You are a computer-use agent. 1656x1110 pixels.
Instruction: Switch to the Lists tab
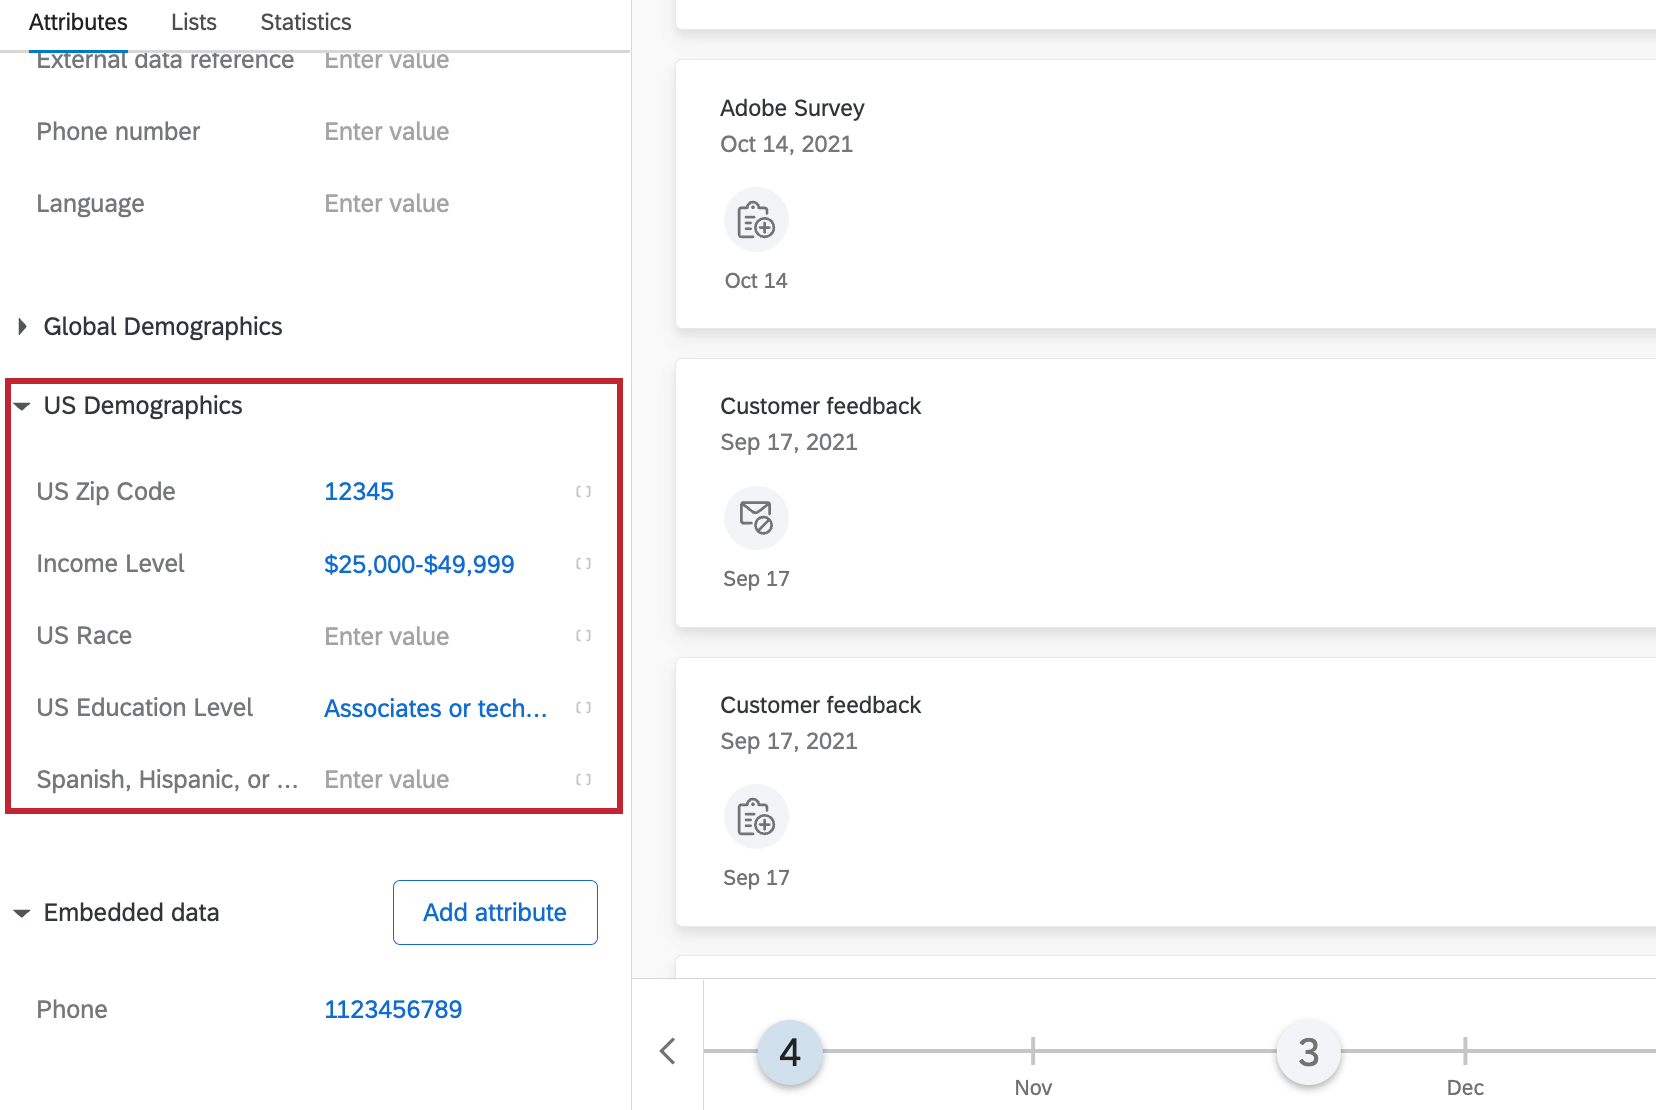pyautogui.click(x=193, y=21)
